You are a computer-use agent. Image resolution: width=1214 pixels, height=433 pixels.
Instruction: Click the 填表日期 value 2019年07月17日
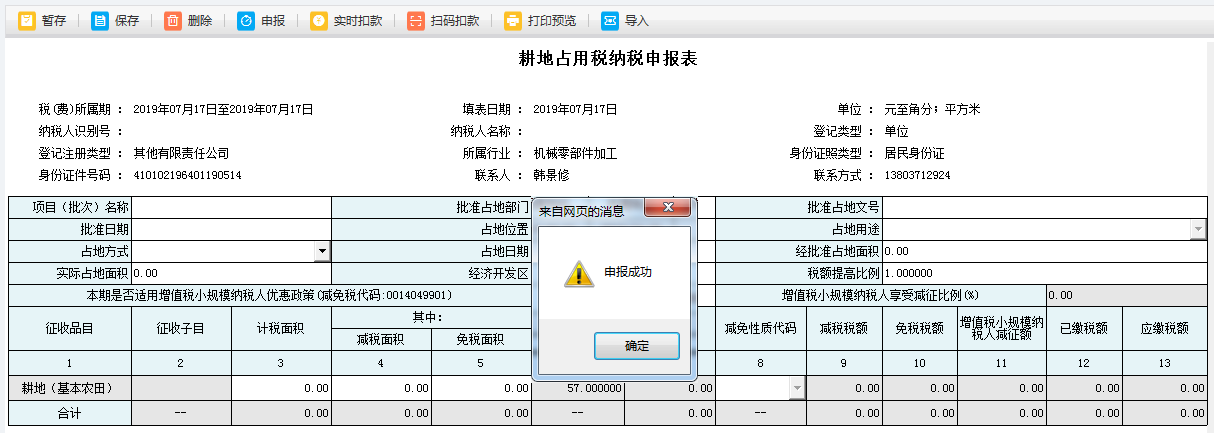[574, 109]
